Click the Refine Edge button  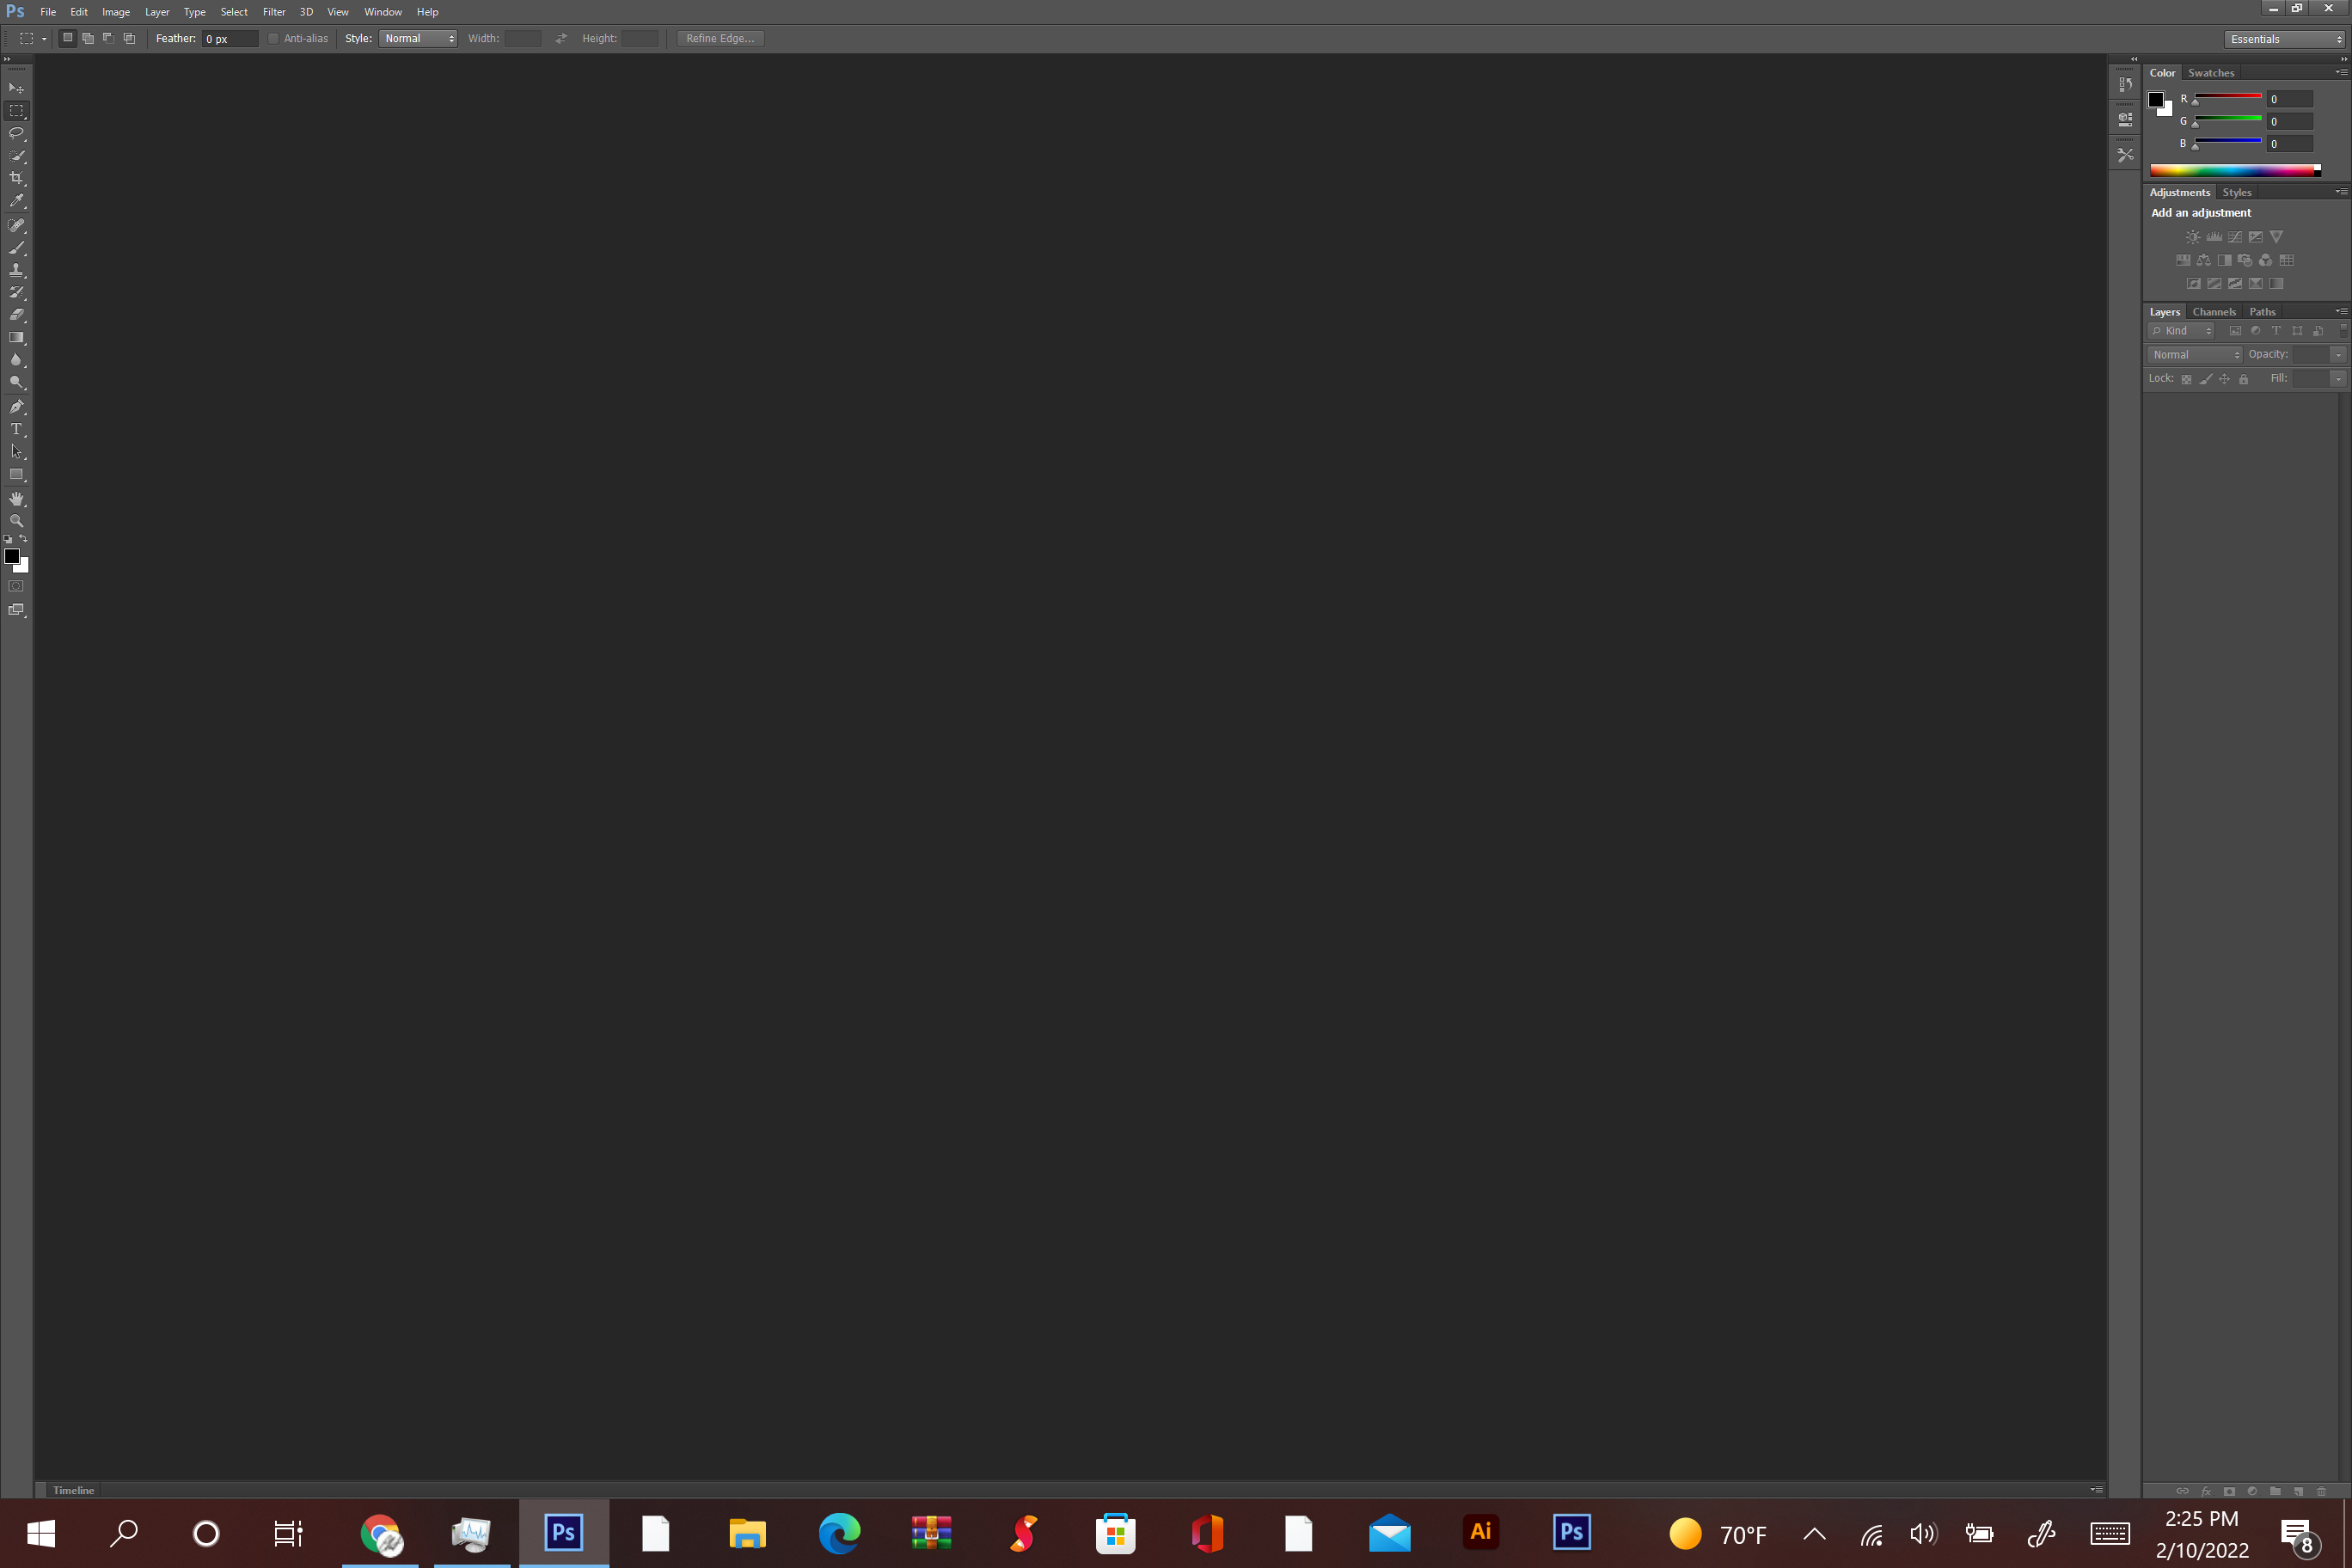click(x=720, y=39)
